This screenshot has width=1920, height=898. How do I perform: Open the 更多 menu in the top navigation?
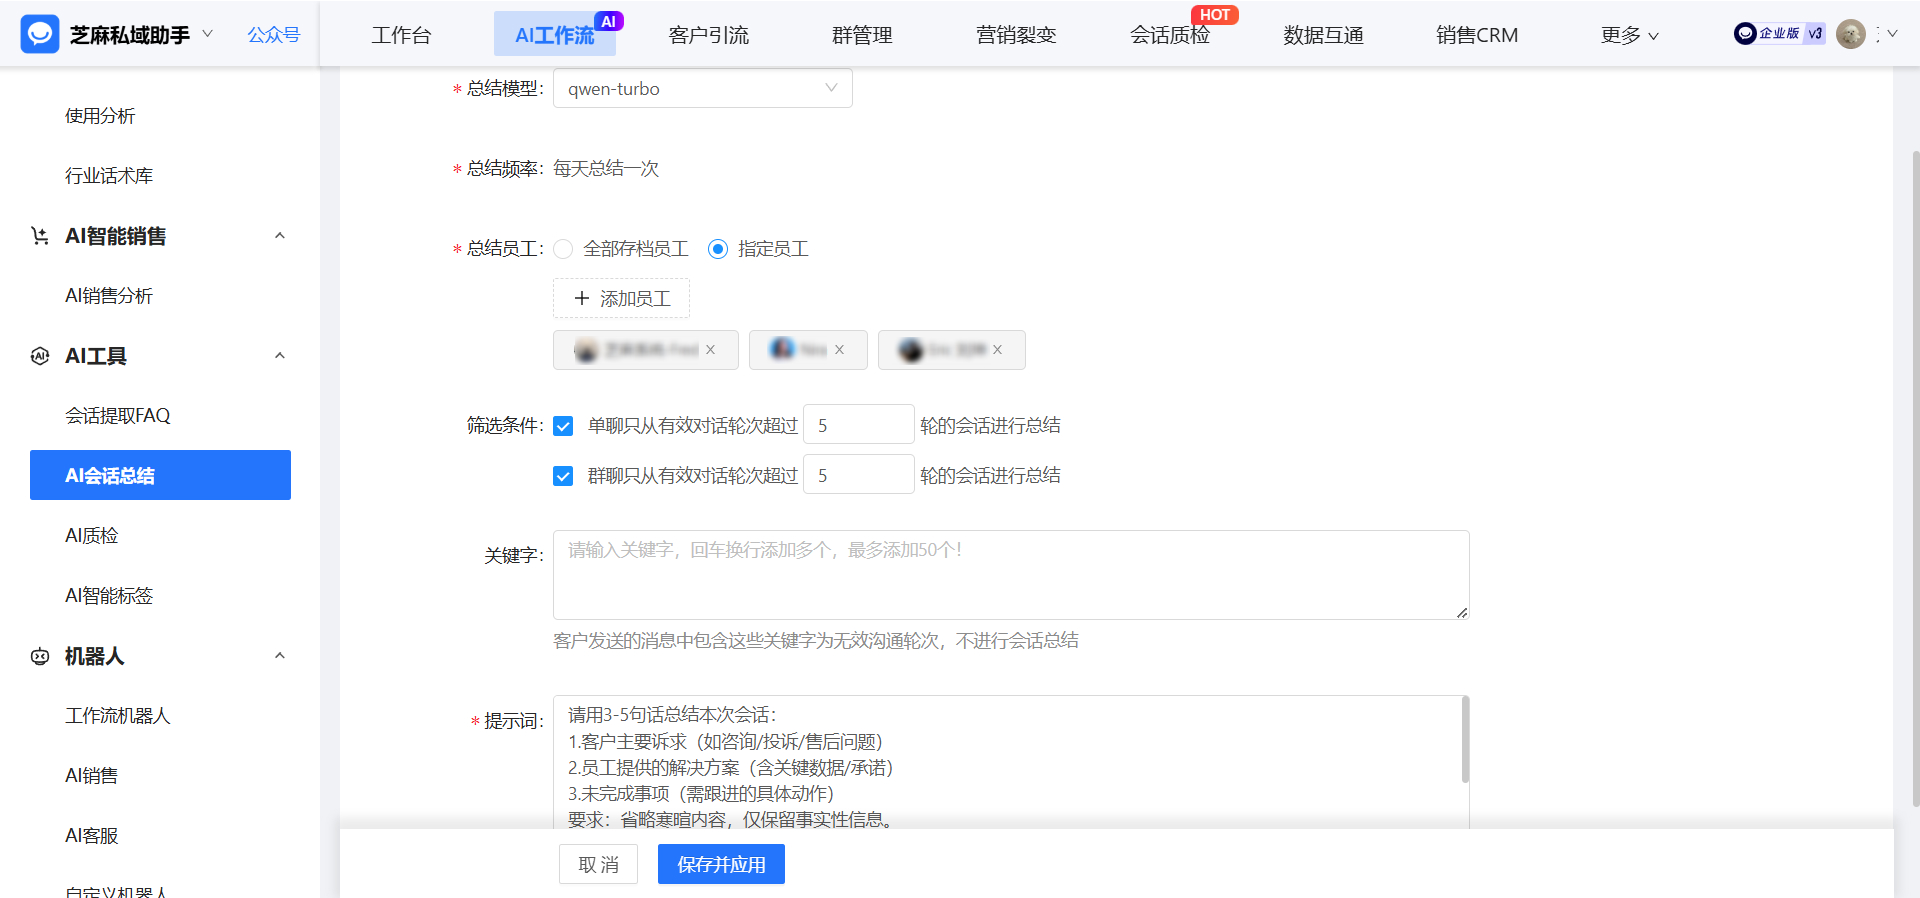coord(1629,35)
